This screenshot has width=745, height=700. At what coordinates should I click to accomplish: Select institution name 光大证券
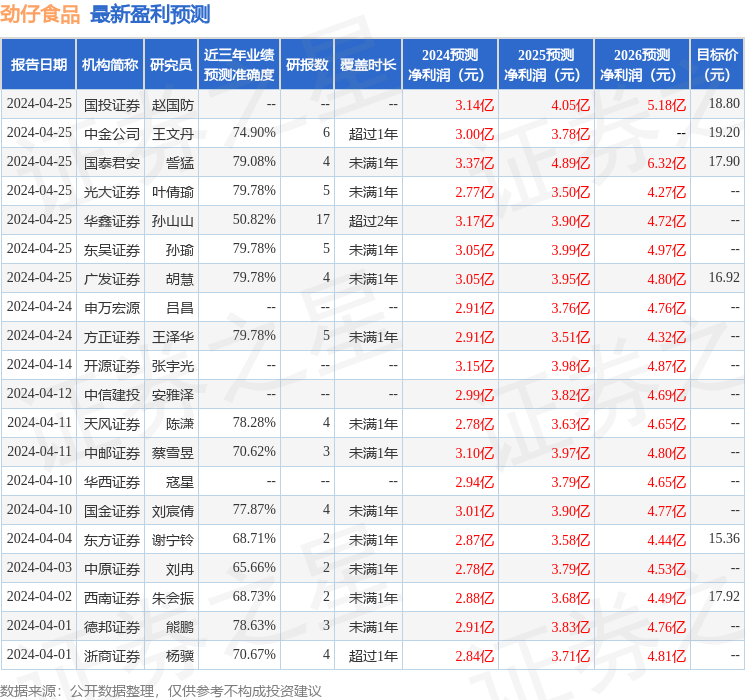112,192
